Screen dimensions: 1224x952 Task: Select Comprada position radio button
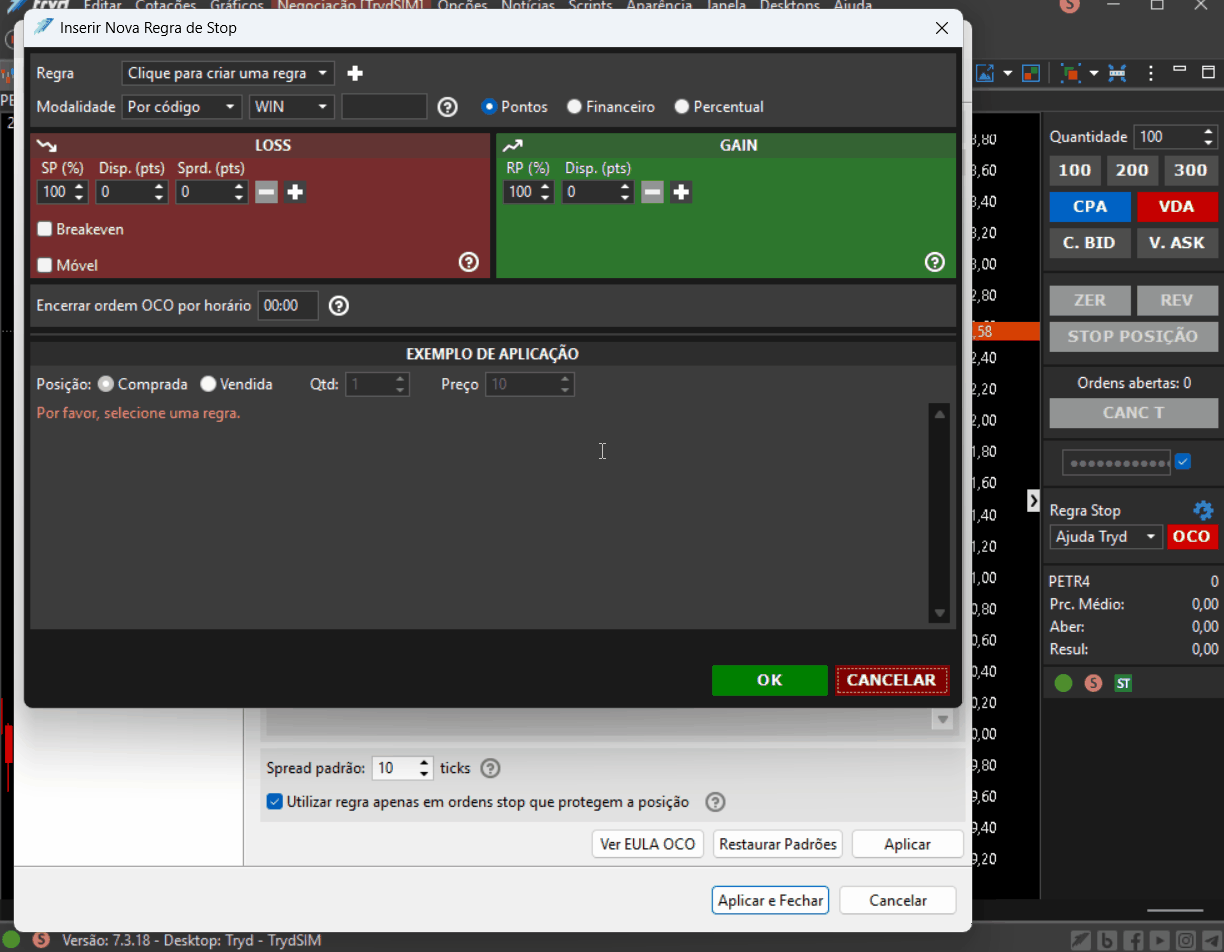click(x=106, y=384)
